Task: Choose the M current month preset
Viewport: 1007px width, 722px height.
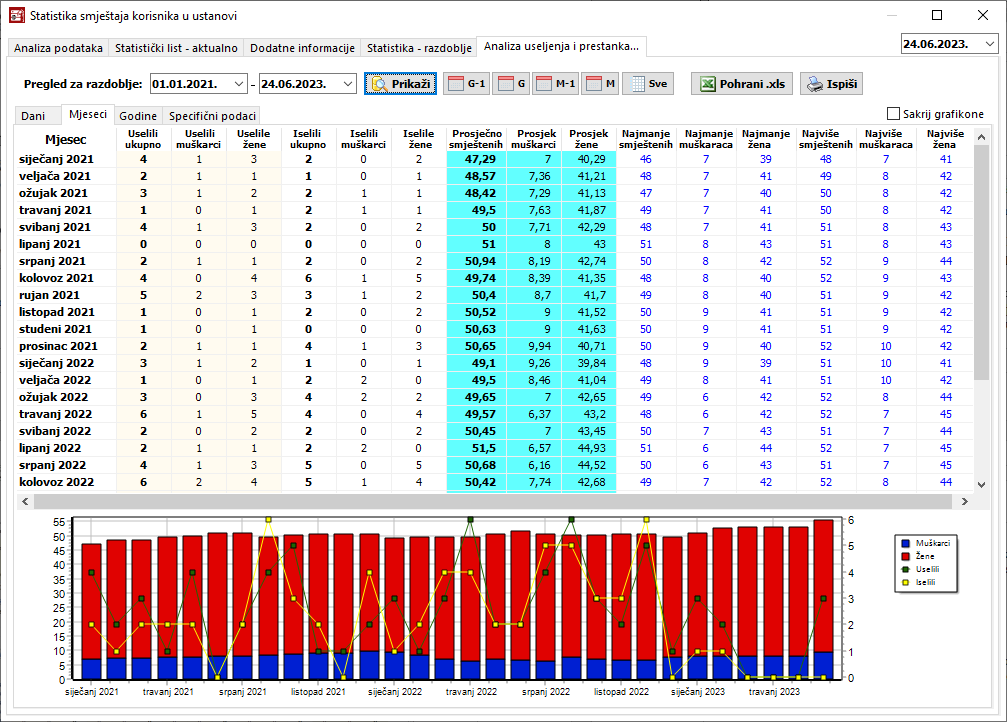Action: tap(600, 84)
